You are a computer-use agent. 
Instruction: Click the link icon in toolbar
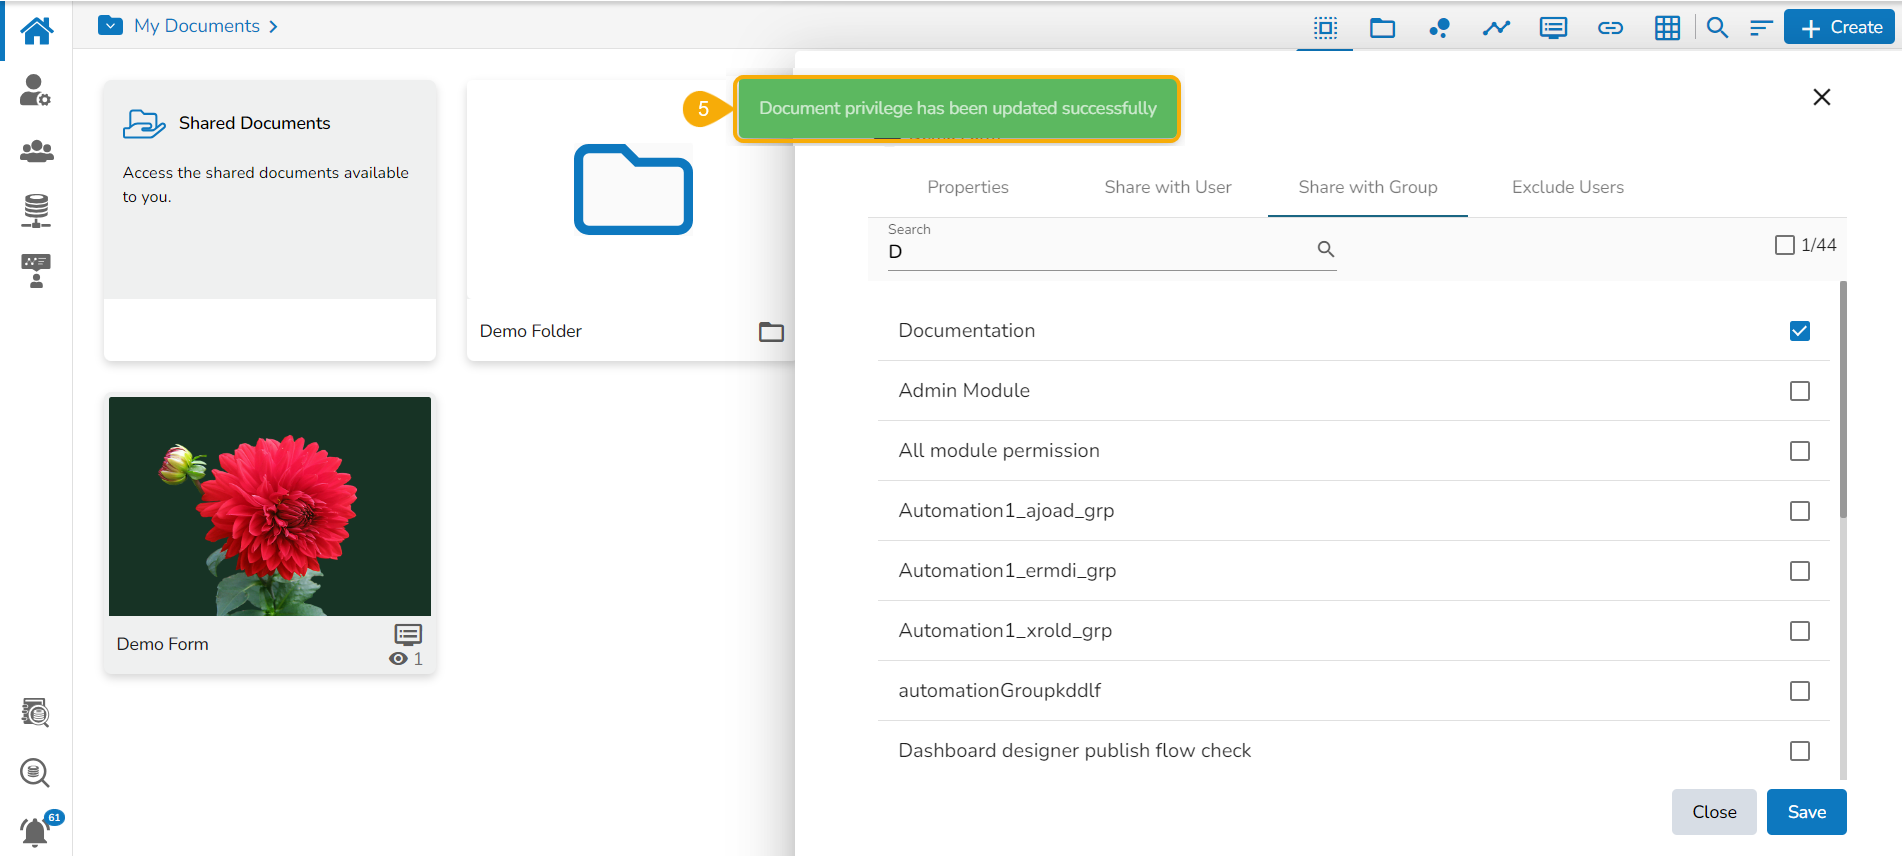pyautogui.click(x=1610, y=28)
